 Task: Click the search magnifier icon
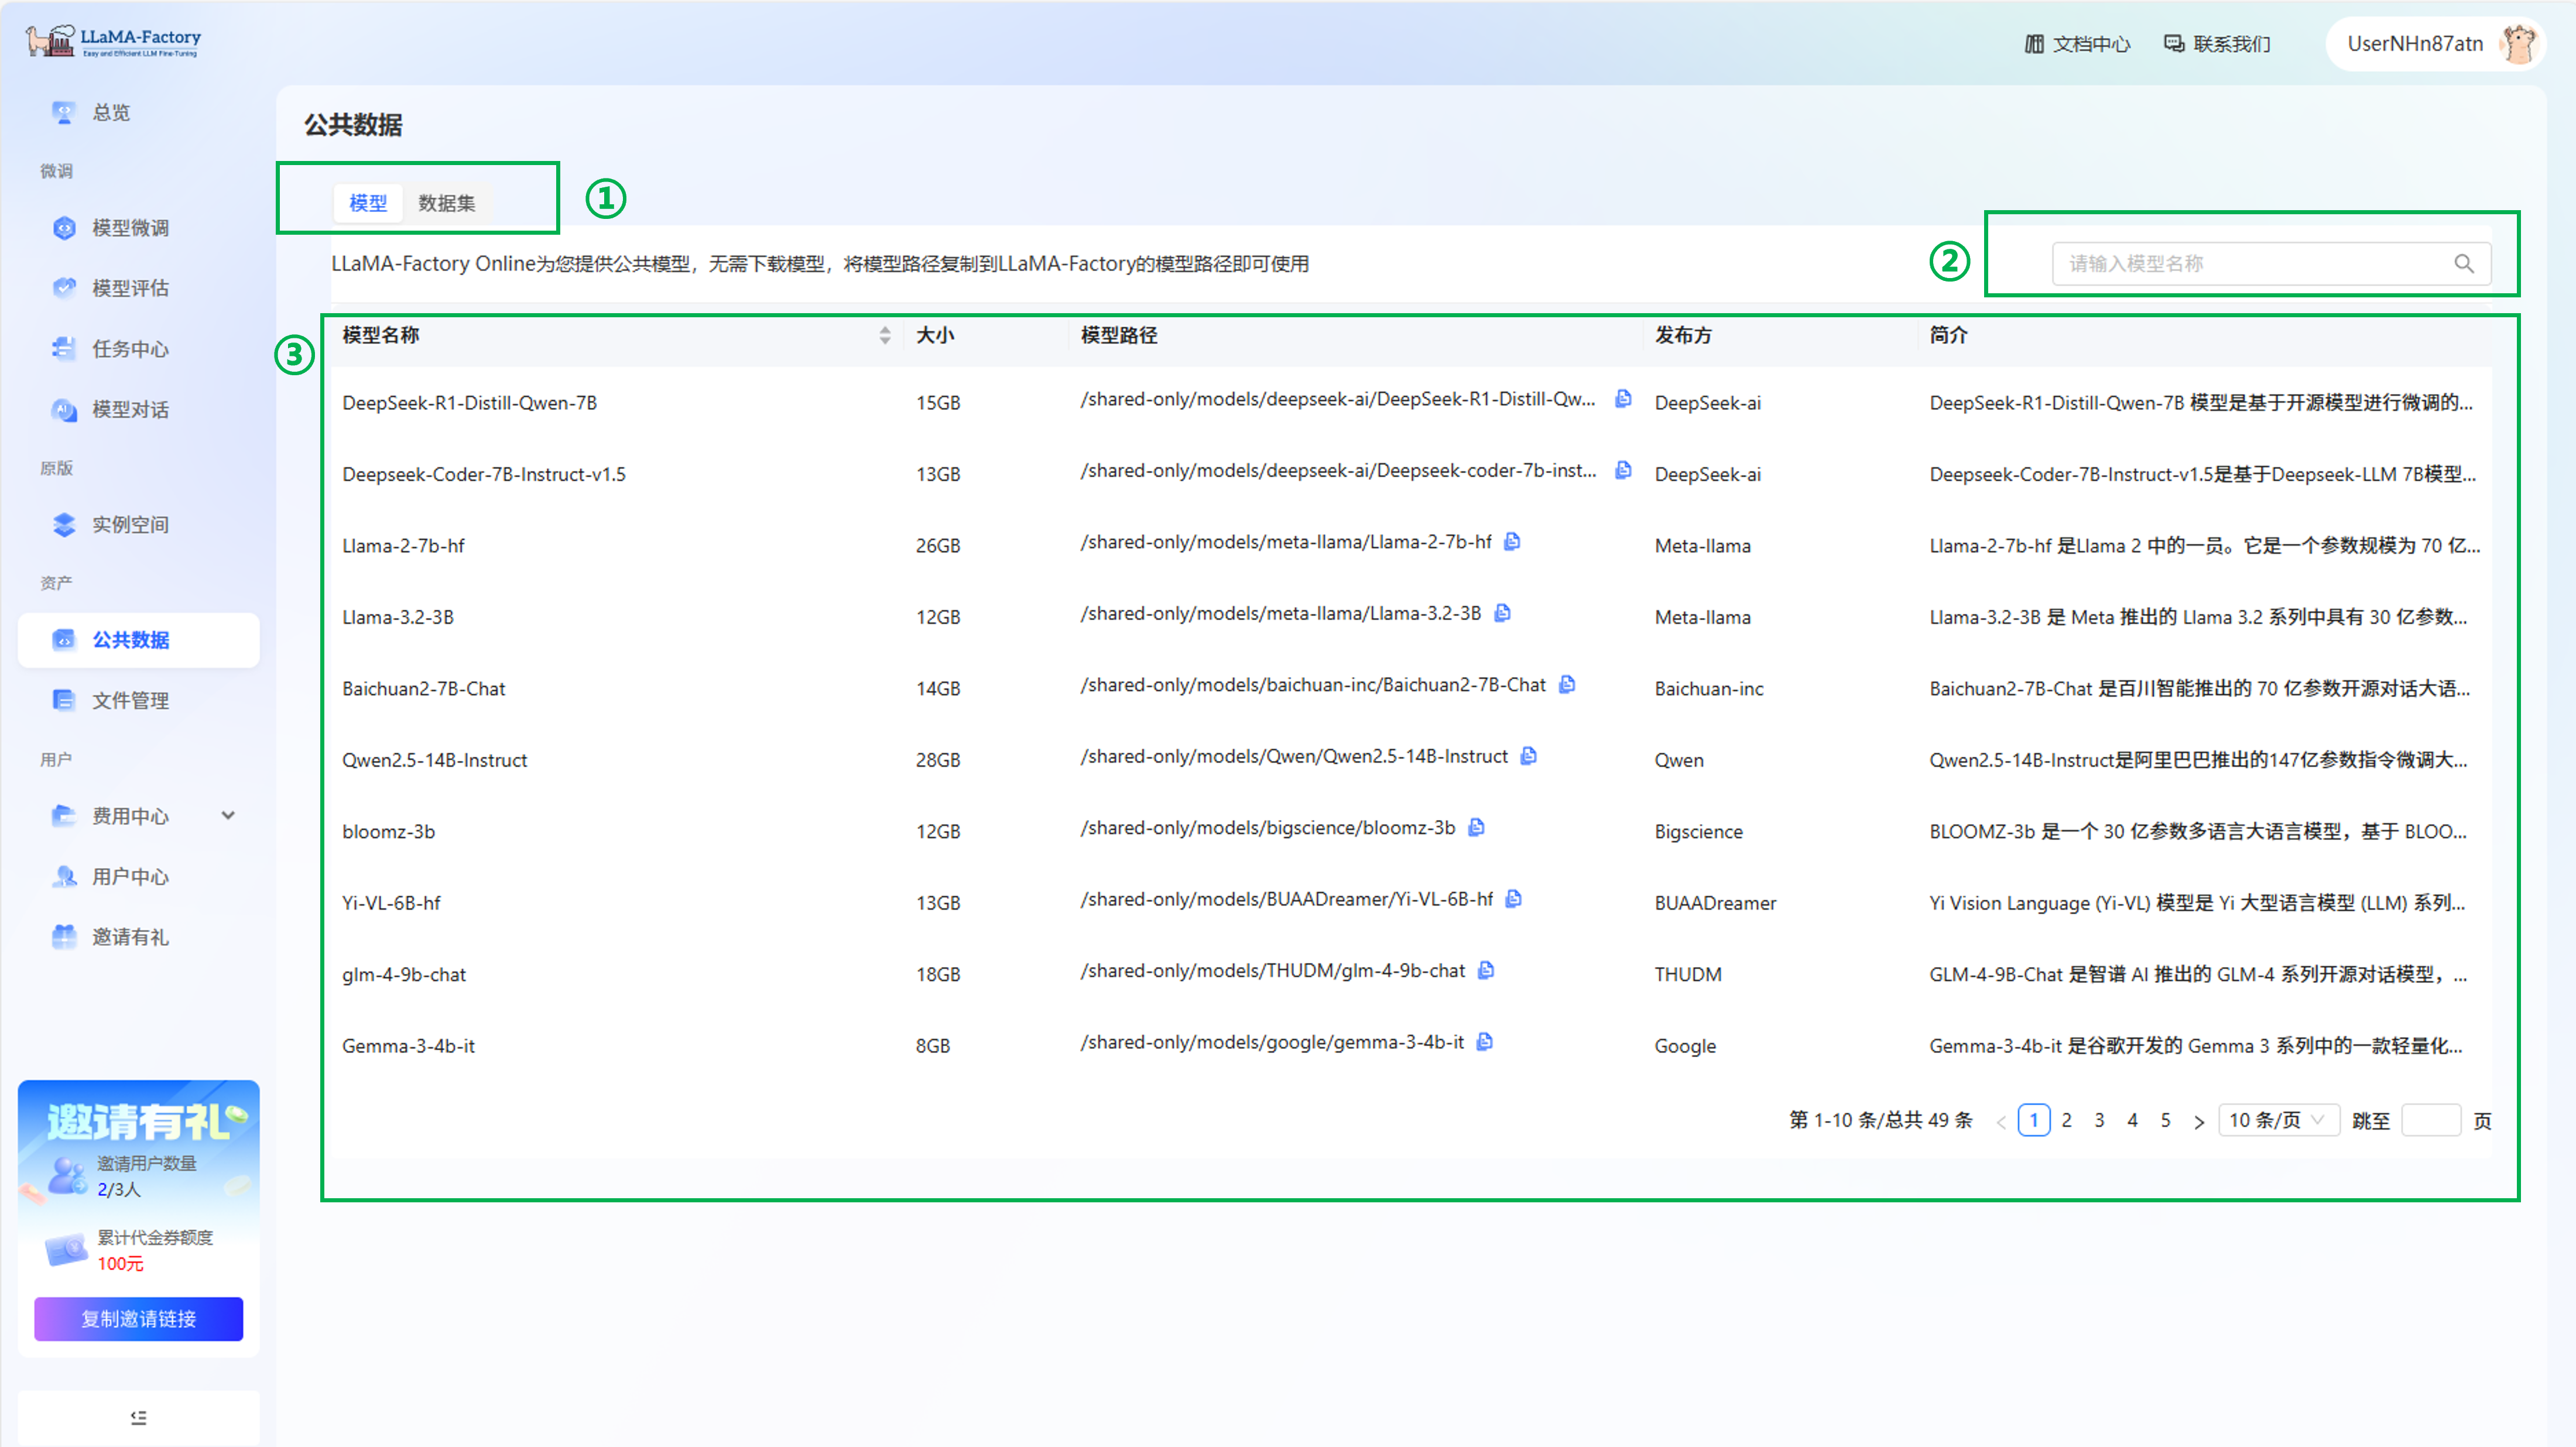(2463, 263)
